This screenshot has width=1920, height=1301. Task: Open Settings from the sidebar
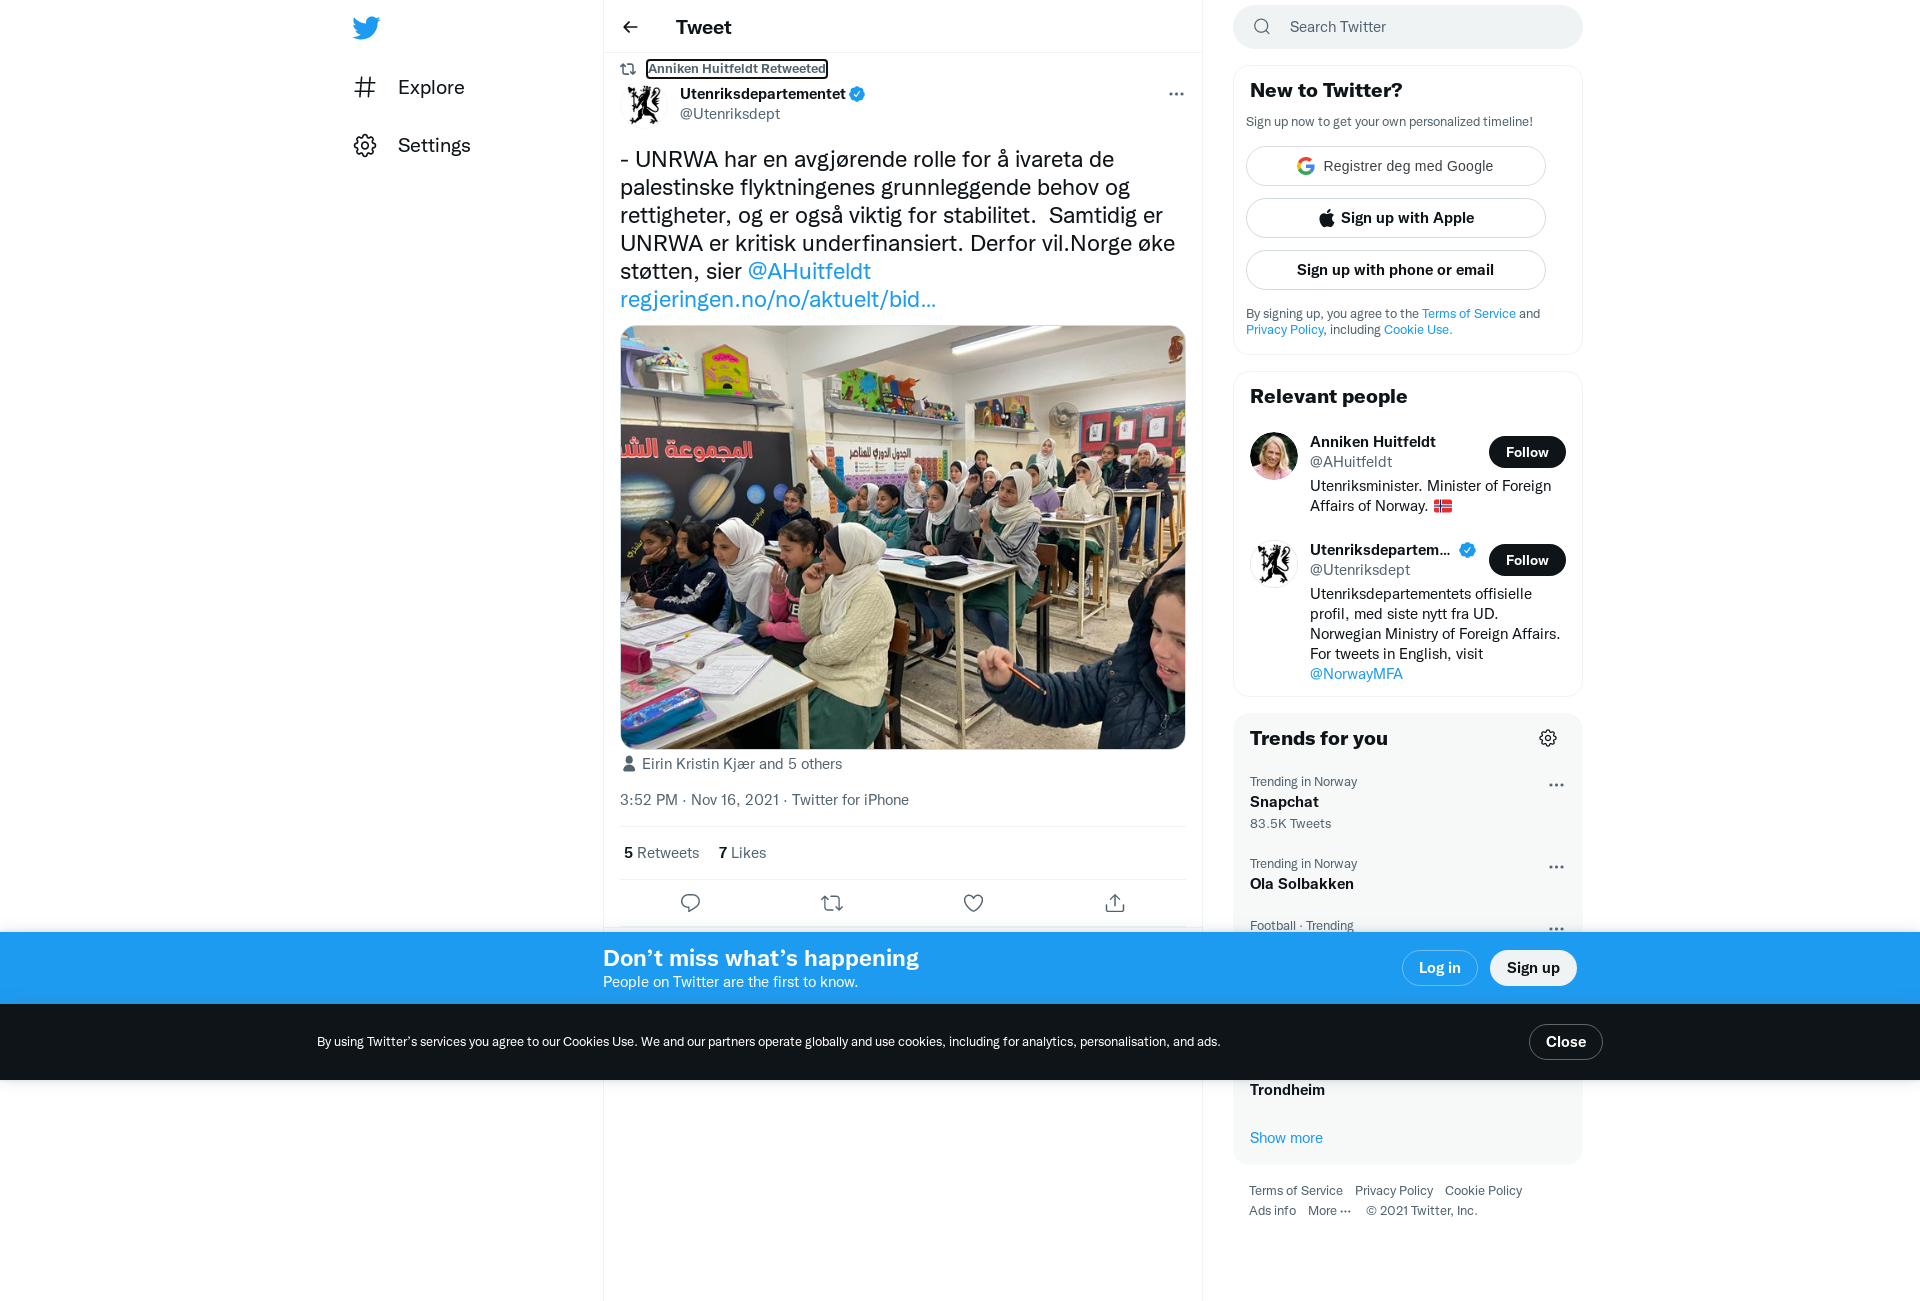[412, 145]
